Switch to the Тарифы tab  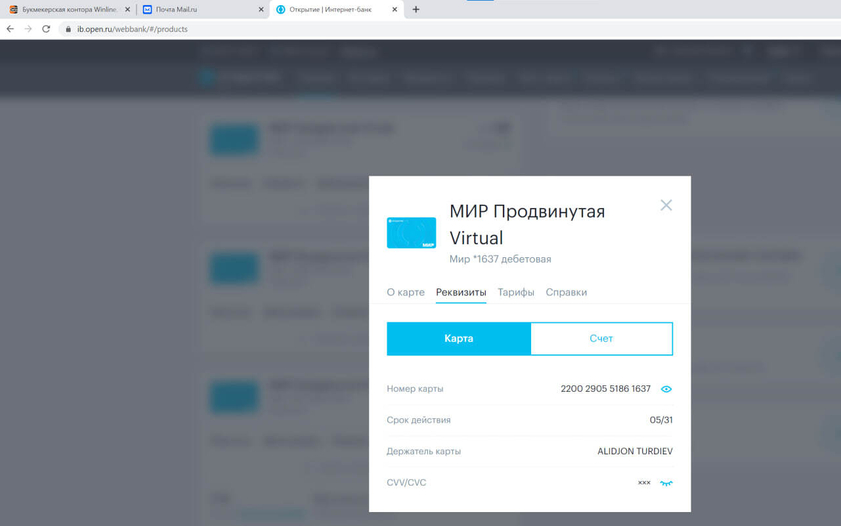[x=516, y=292]
